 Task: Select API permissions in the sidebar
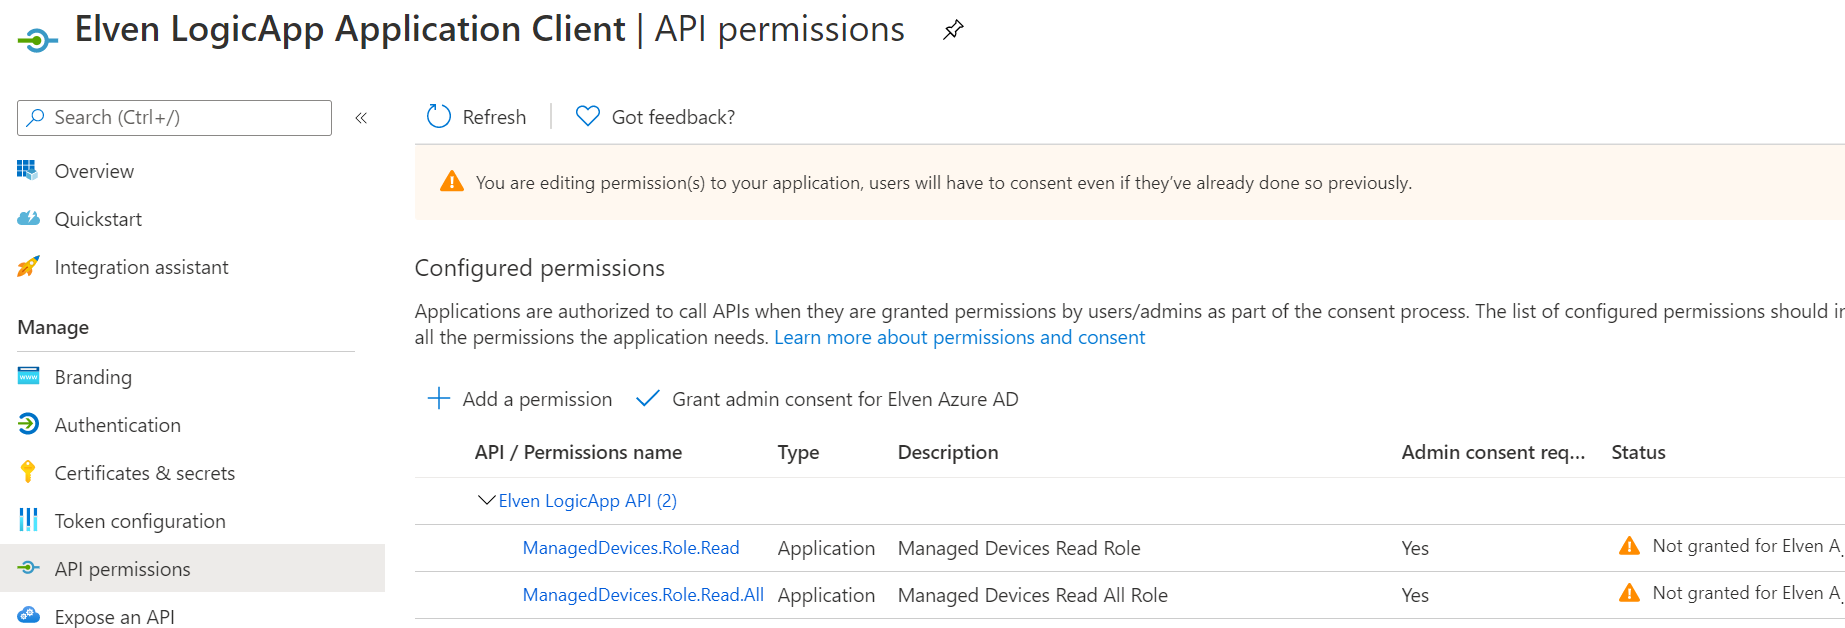(x=193, y=568)
